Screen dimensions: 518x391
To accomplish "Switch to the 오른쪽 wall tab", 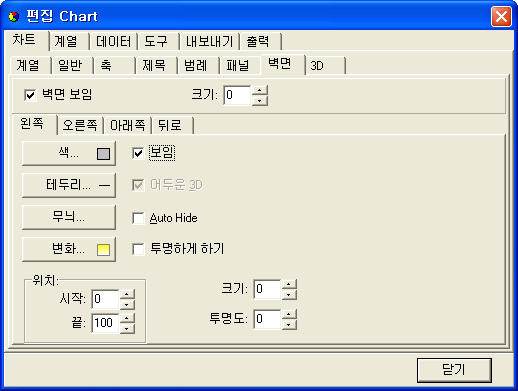I will (x=80, y=126).
